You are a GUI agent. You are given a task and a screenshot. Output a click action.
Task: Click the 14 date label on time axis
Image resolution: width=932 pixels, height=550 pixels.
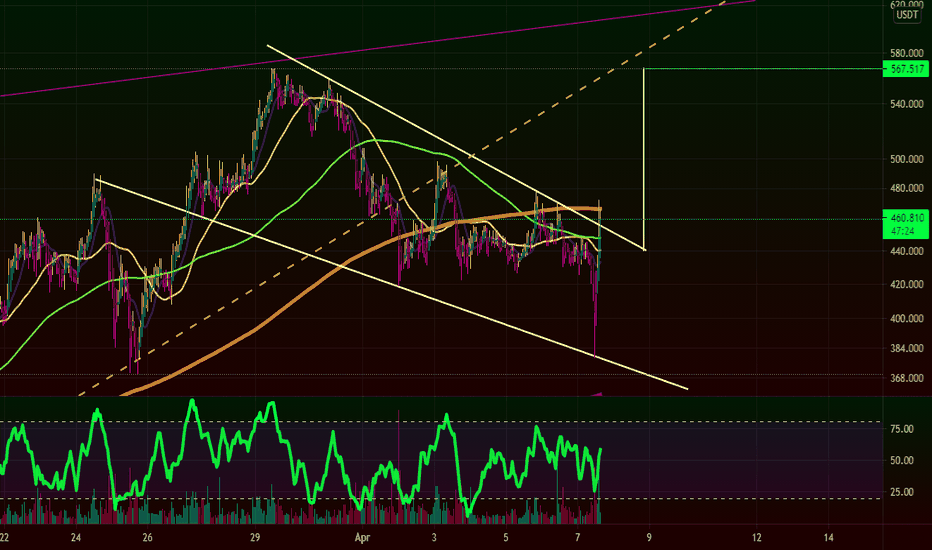click(829, 538)
